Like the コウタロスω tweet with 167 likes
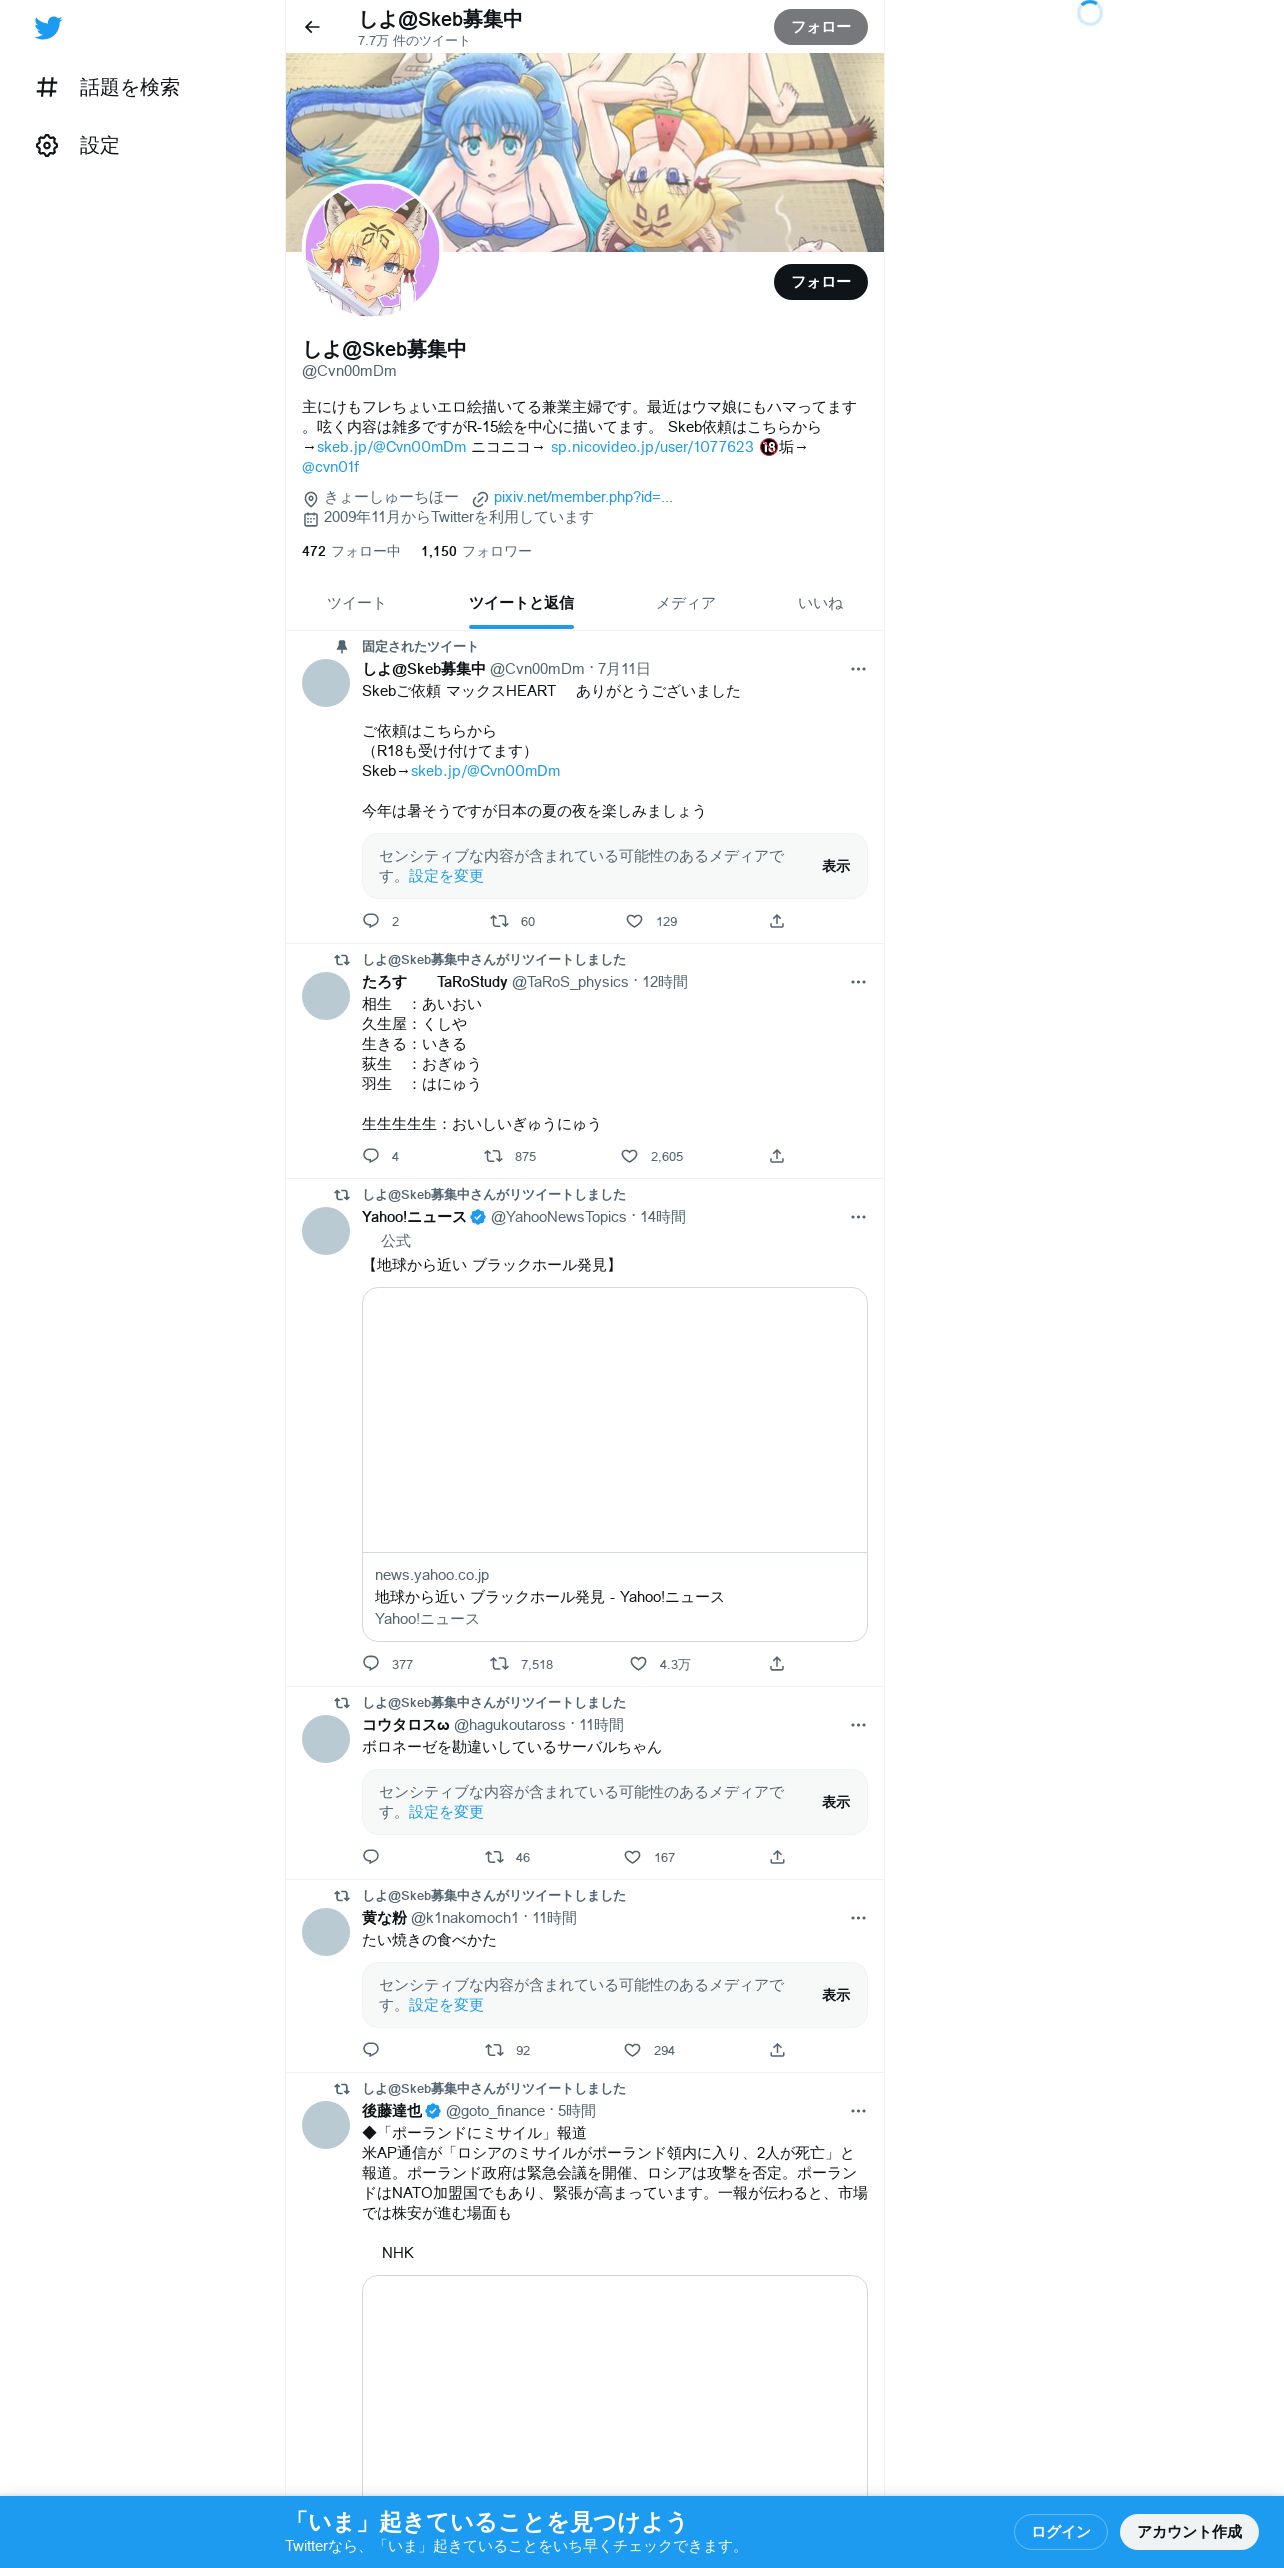This screenshot has width=1284, height=2568. coord(632,1857)
